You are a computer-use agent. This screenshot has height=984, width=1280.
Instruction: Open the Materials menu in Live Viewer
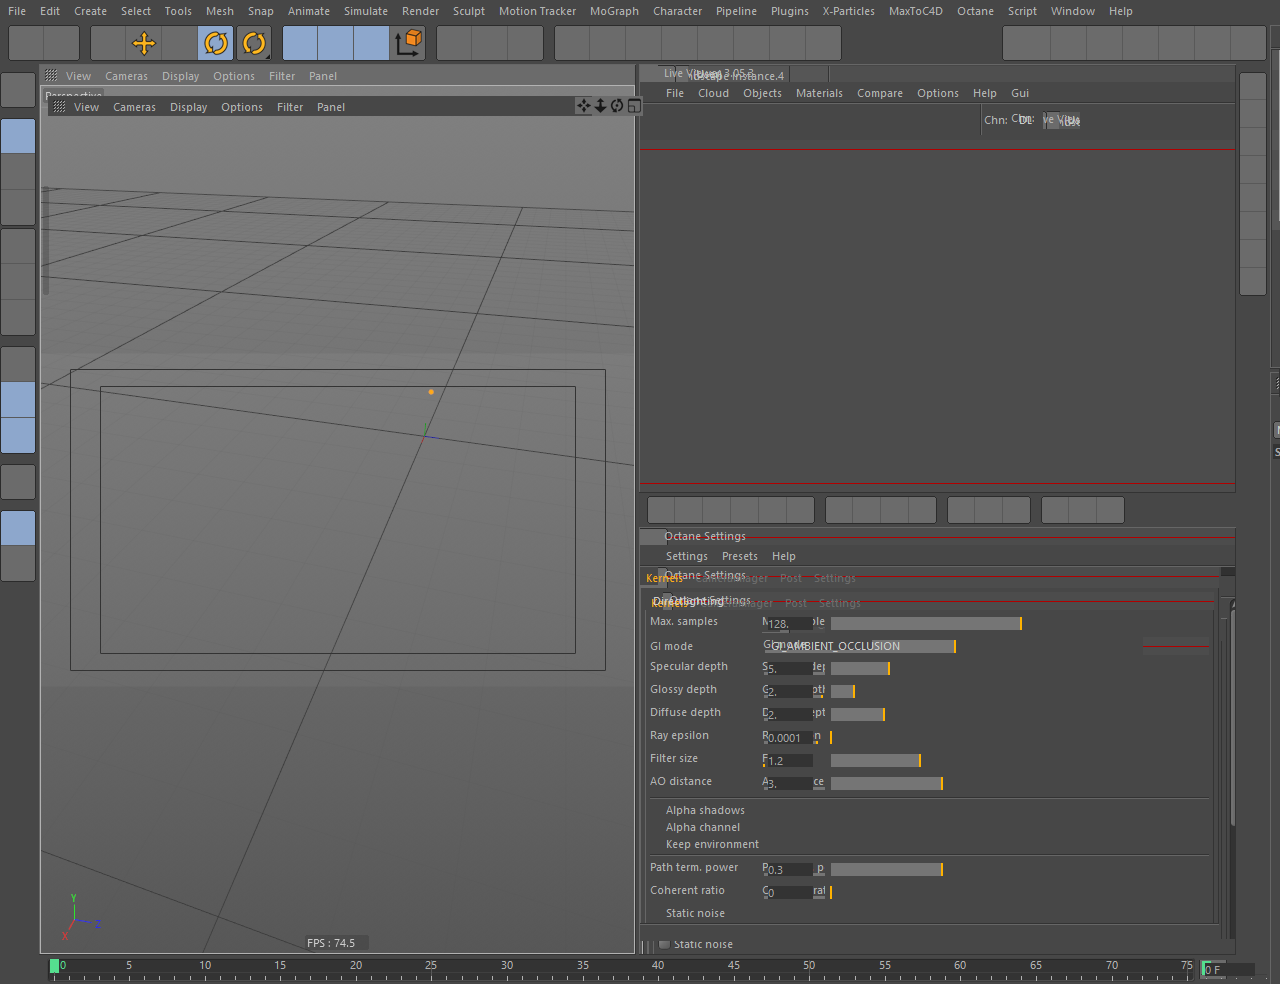[820, 93]
